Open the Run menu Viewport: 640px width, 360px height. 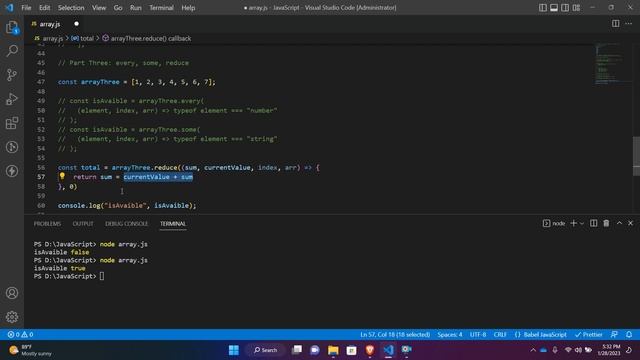136,8
